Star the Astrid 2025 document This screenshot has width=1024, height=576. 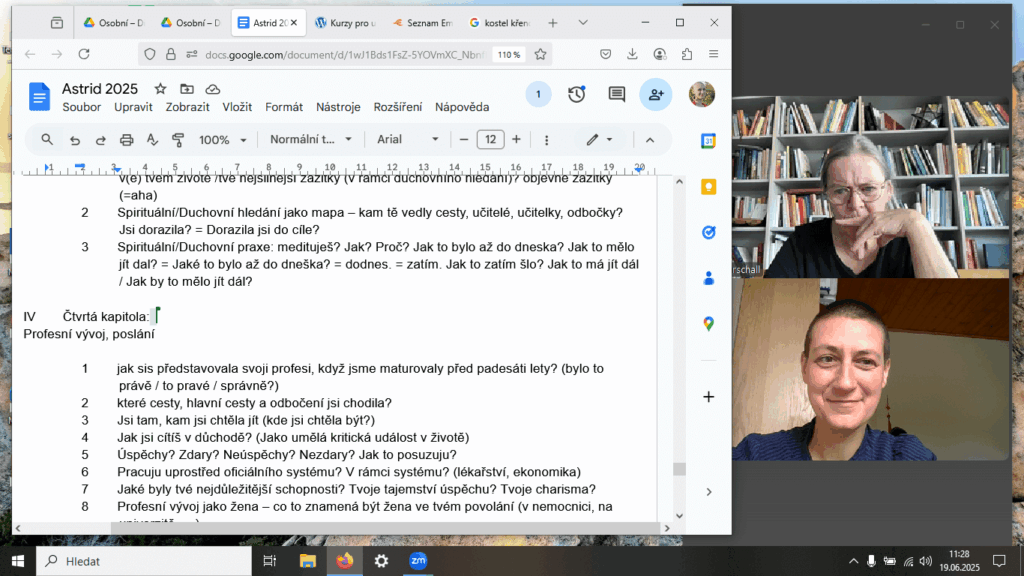pos(160,89)
